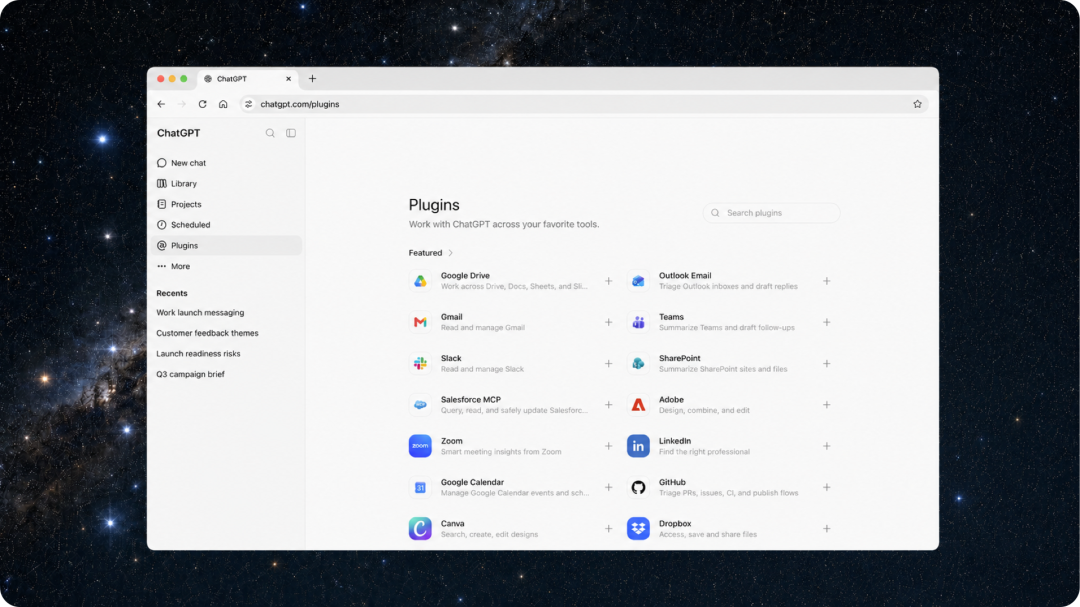Viewport: 1080px width, 607px height.
Task: Click the Google Drive plugin name
Action: [x=465, y=276]
